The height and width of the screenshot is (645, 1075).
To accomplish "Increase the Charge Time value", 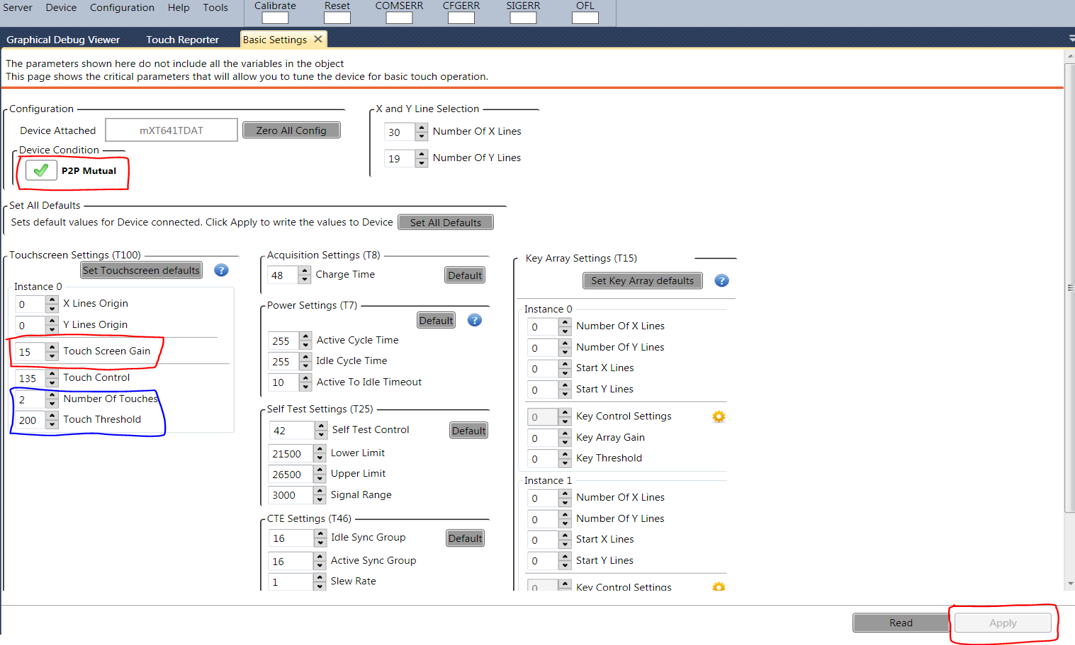I will (304, 270).
